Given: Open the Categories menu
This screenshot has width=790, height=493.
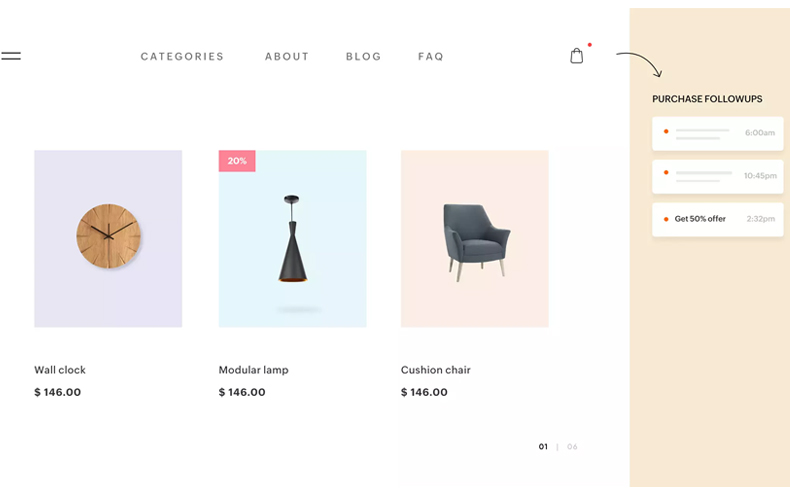Looking at the screenshot, I should point(182,56).
